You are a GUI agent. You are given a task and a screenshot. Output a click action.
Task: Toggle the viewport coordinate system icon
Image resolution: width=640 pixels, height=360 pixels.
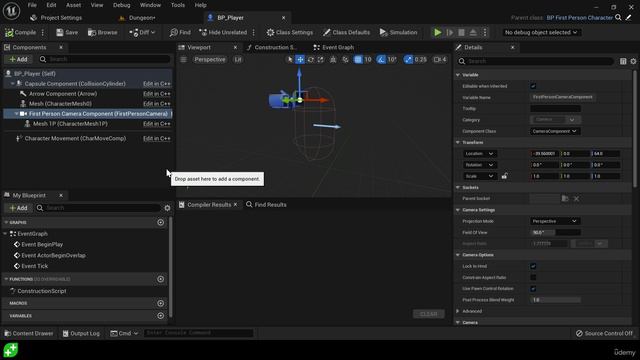[333, 60]
